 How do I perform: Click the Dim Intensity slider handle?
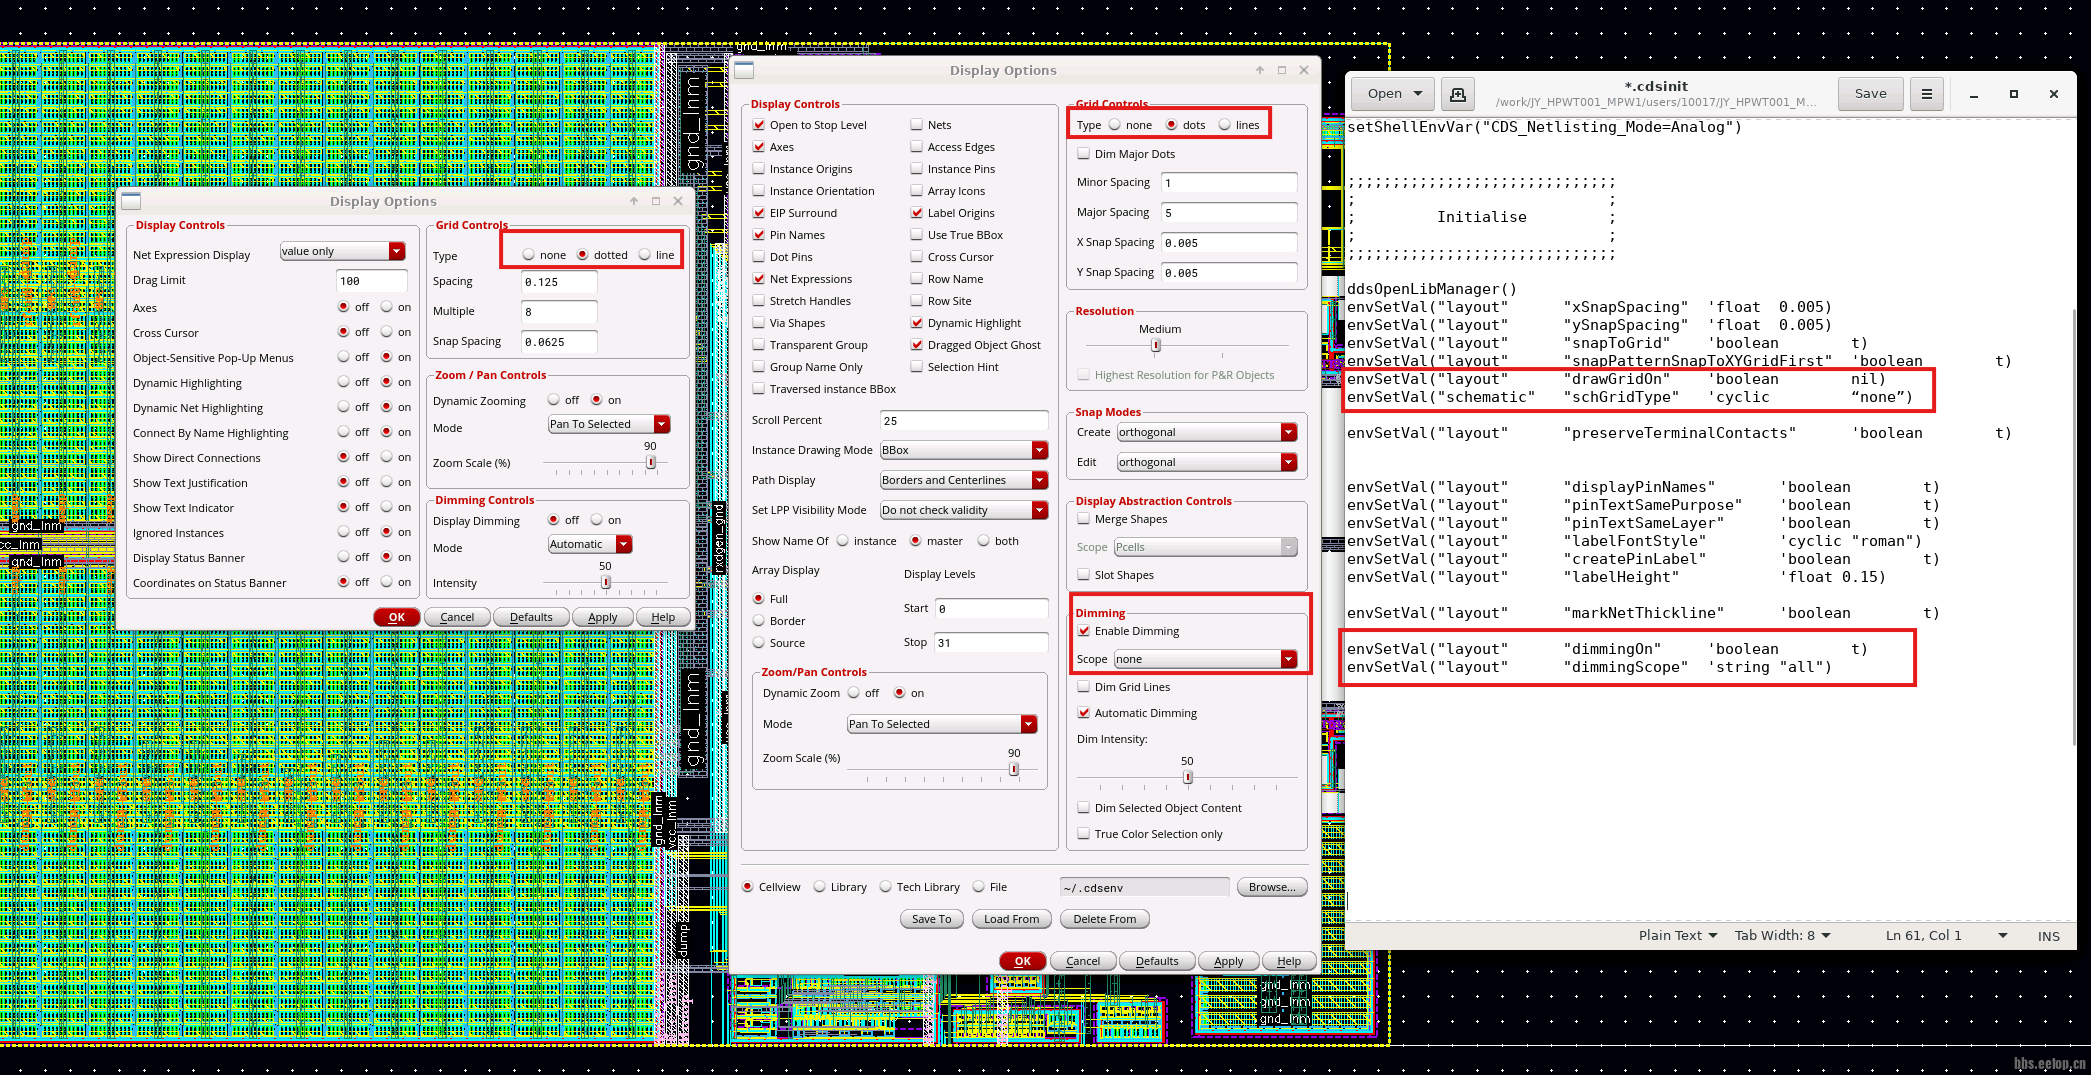coord(1188,777)
